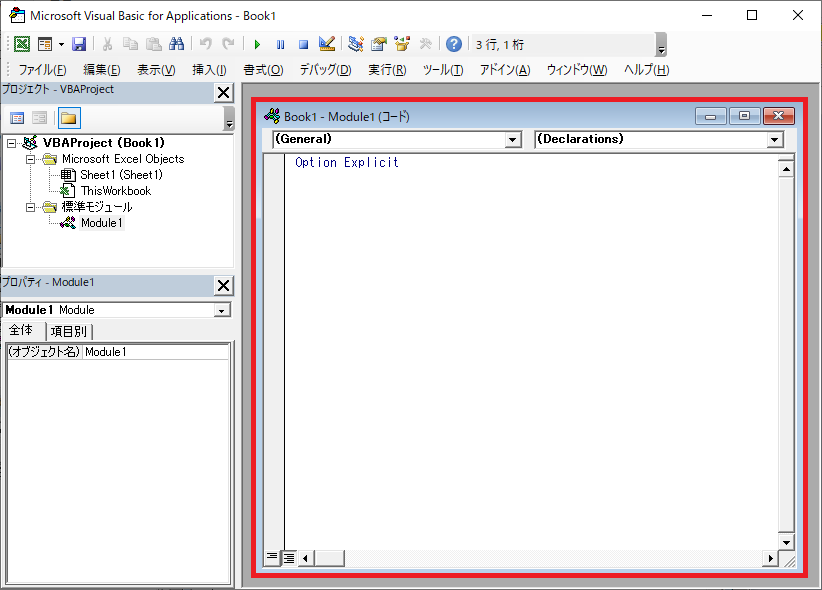Screen dimensions: 822x590
Task: Open the 編集(E) menu
Action: (102, 70)
